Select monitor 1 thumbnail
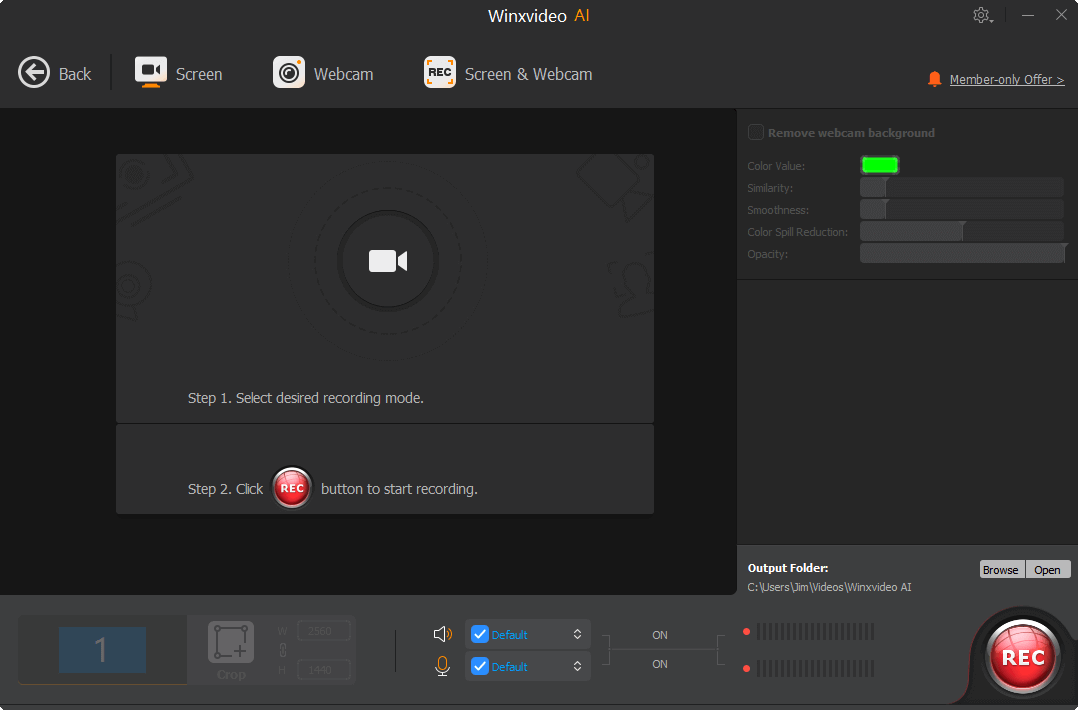The width and height of the screenshot is (1078, 710). pos(102,650)
